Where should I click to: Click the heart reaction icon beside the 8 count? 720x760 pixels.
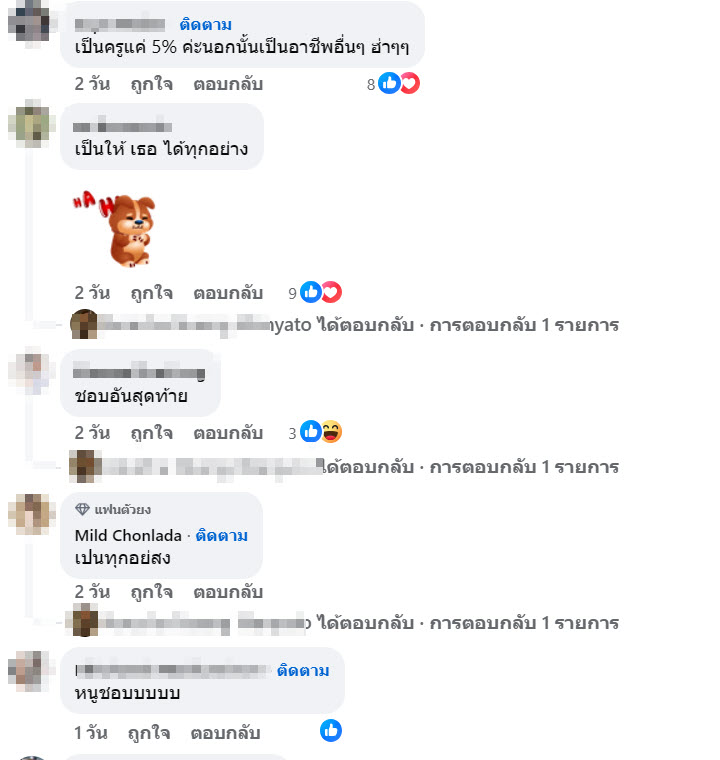point(410,83)
